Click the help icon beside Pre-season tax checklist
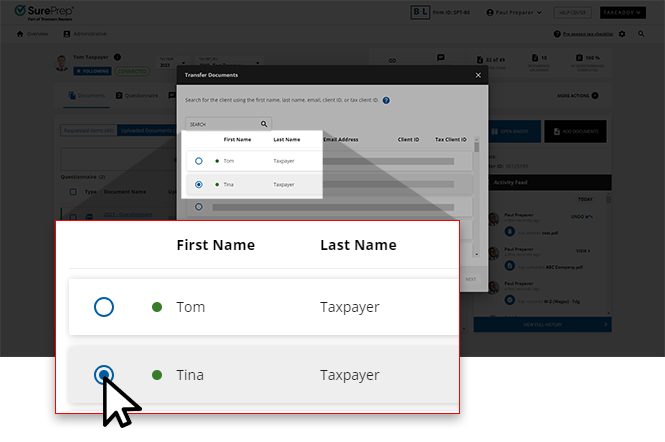Image resolution: width=665 pixels, height=442 pixels. [x=557, y=34]
